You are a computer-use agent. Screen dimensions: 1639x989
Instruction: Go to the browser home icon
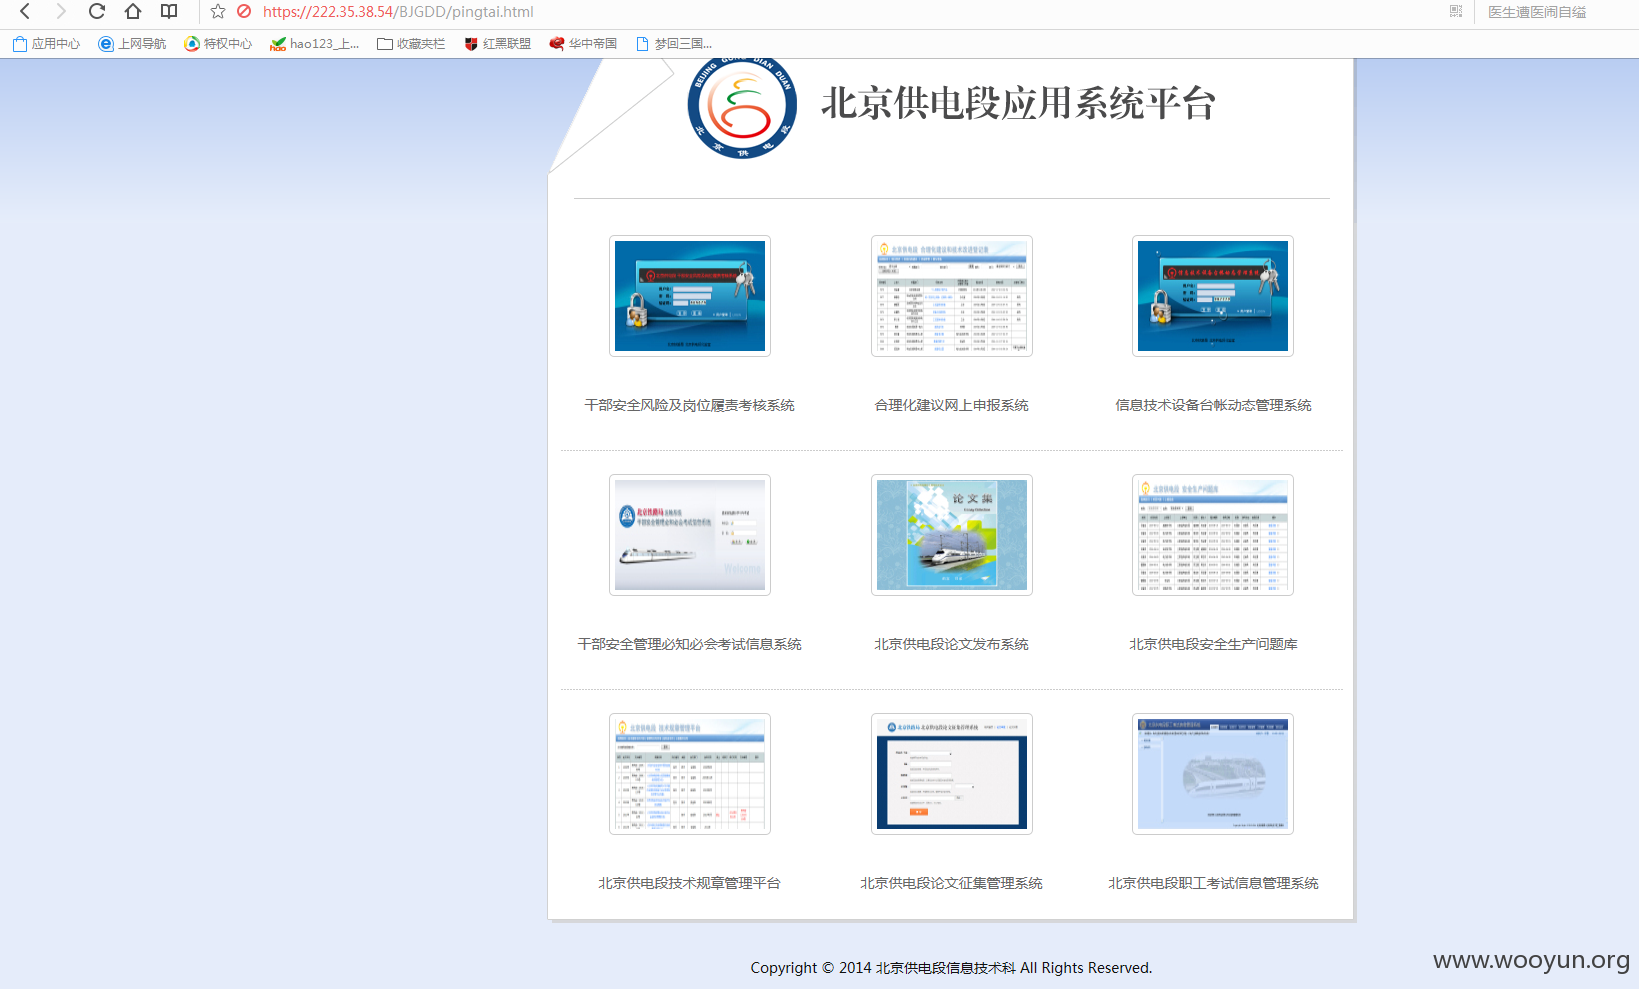(x=133, y=11)
